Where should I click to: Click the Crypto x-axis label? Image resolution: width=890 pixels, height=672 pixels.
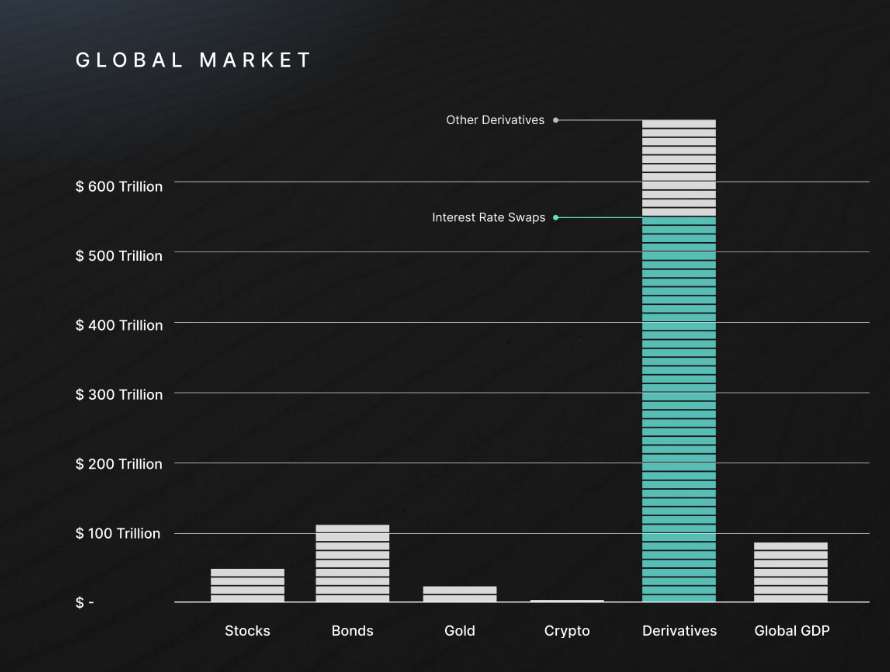click(567, 631)
